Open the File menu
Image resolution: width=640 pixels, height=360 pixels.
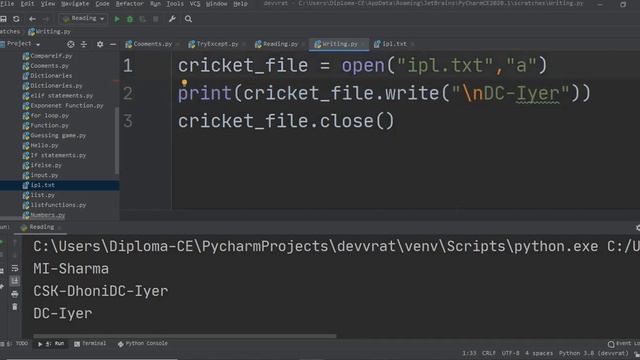(x=7, y=4)
